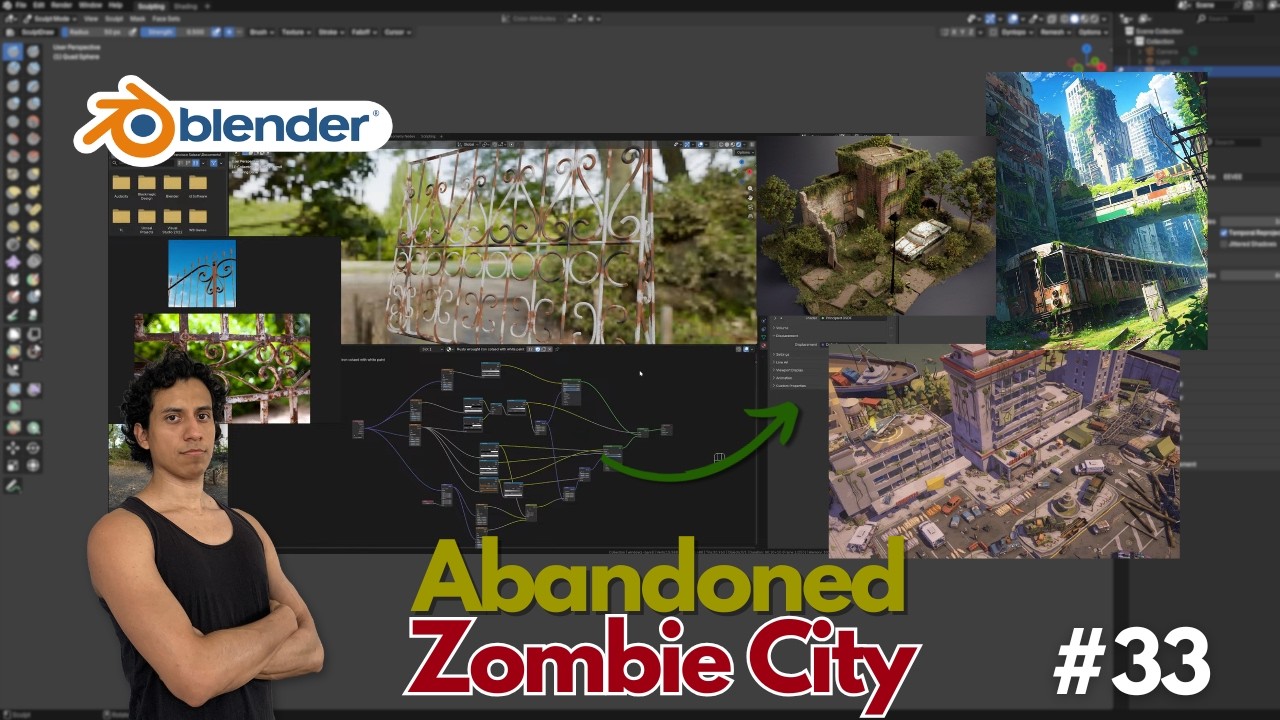This screenshot has width=1280, height=720.
Task: Open the Remesh dropdown
Action: coord(1055,32)
